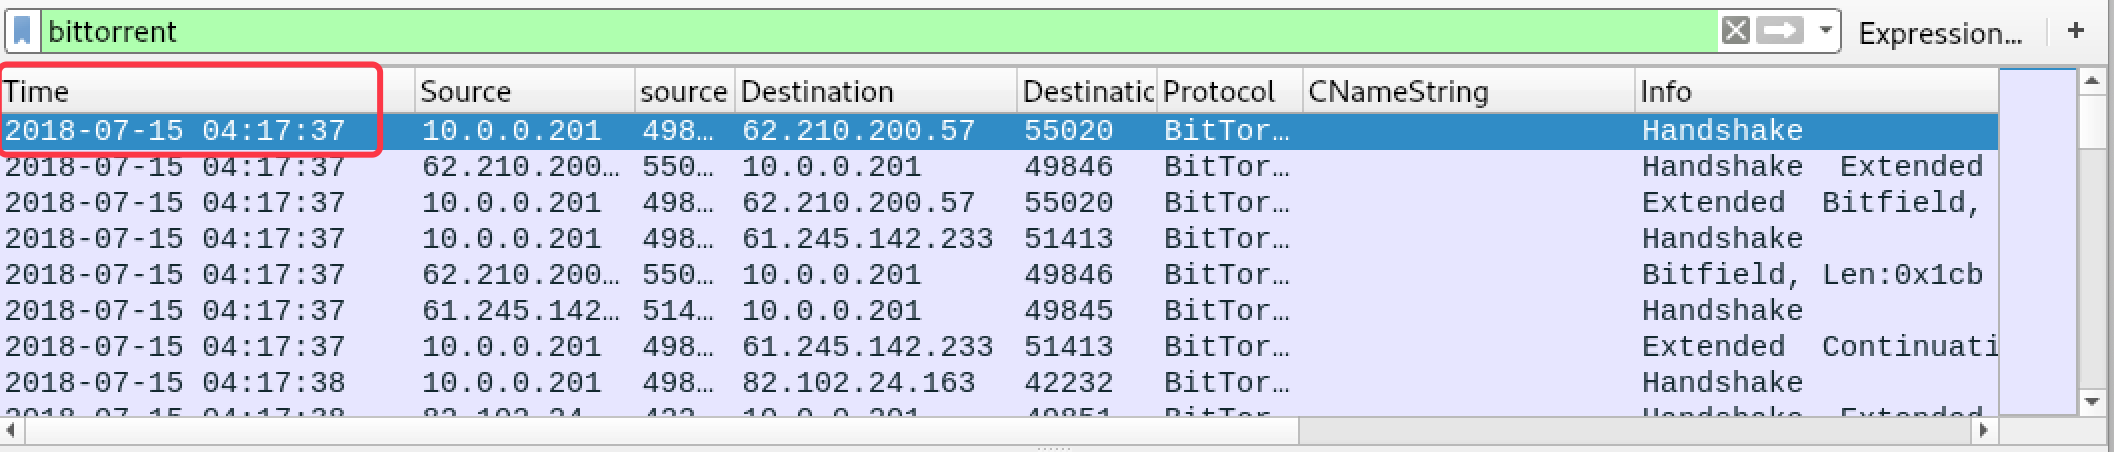Click inside the bittorrent filter field

(880, 31)
